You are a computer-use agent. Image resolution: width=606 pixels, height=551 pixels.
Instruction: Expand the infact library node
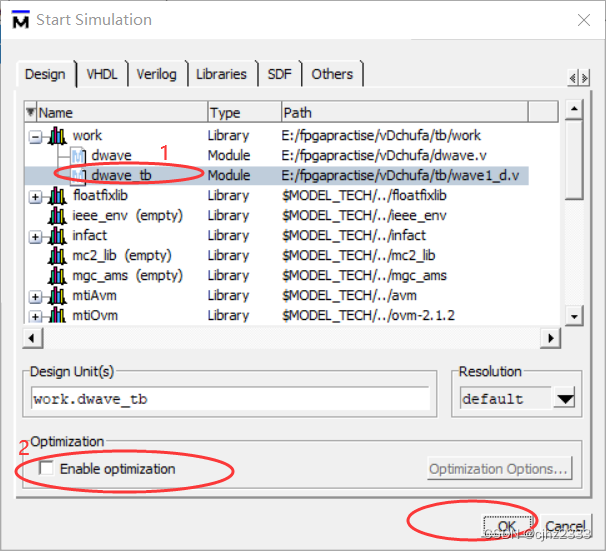(35, 237)
